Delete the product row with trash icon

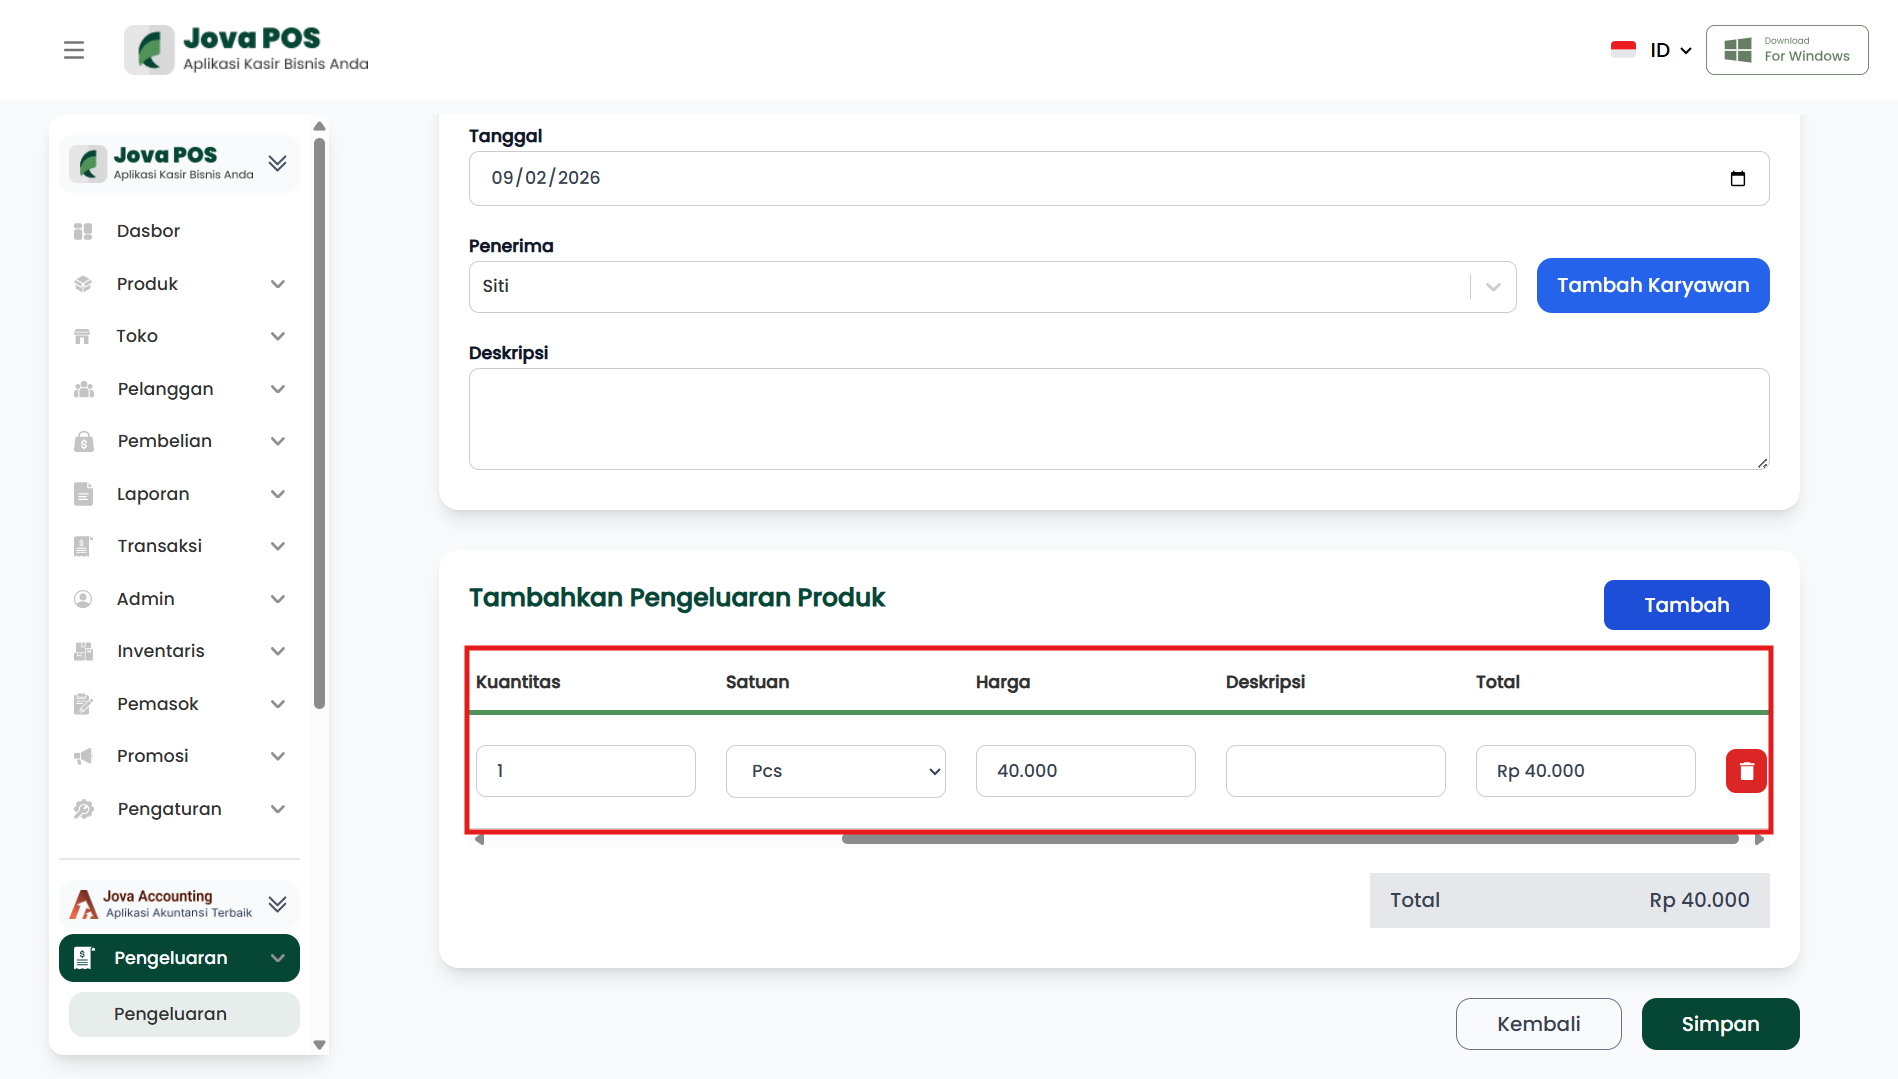[1746, 771]
